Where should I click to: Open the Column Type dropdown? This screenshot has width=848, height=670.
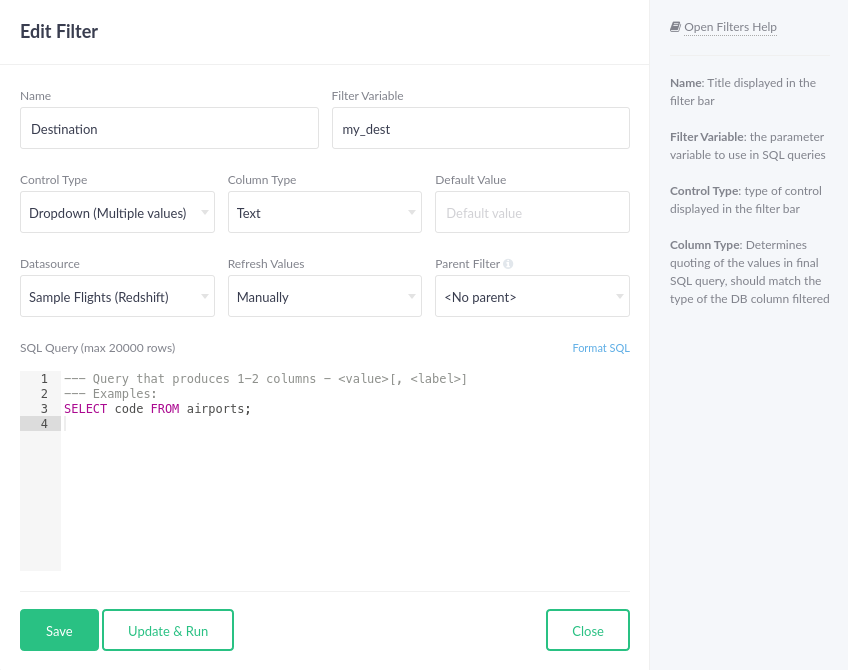point(324,212)
